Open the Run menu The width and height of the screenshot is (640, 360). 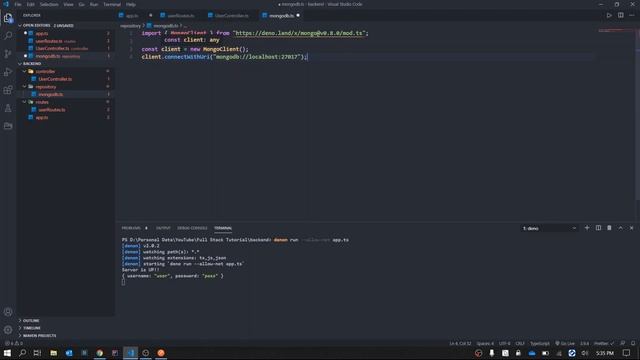click(94, 4)
